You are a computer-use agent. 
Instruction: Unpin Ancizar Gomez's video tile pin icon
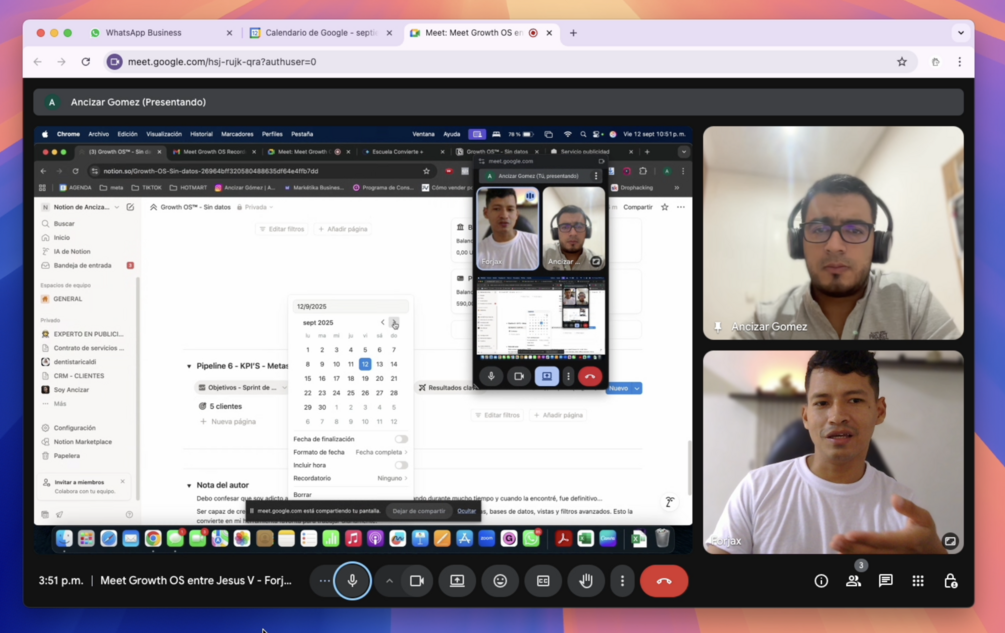[718, 327]
